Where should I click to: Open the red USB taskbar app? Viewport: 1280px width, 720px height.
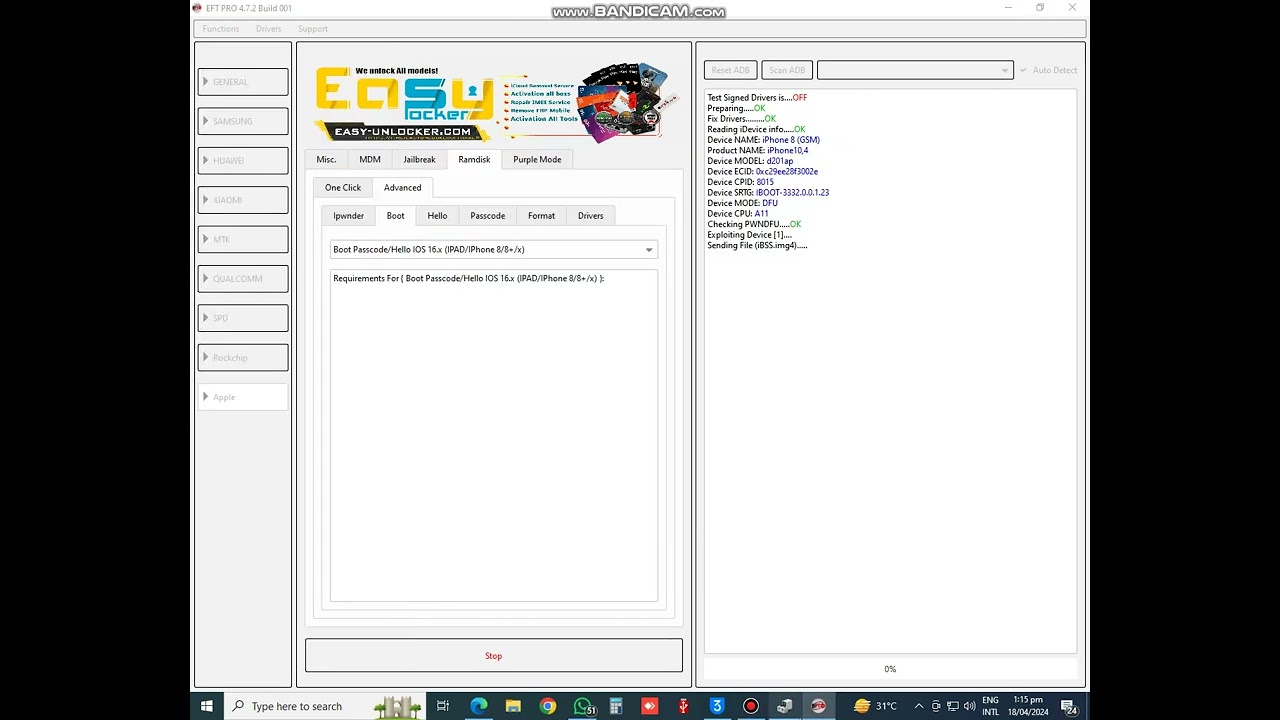683,706
